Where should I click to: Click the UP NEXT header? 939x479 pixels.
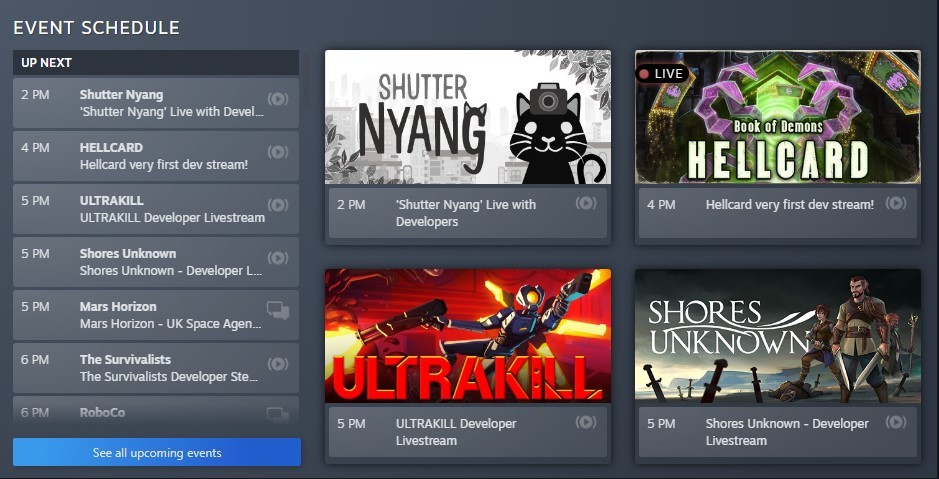156,62
